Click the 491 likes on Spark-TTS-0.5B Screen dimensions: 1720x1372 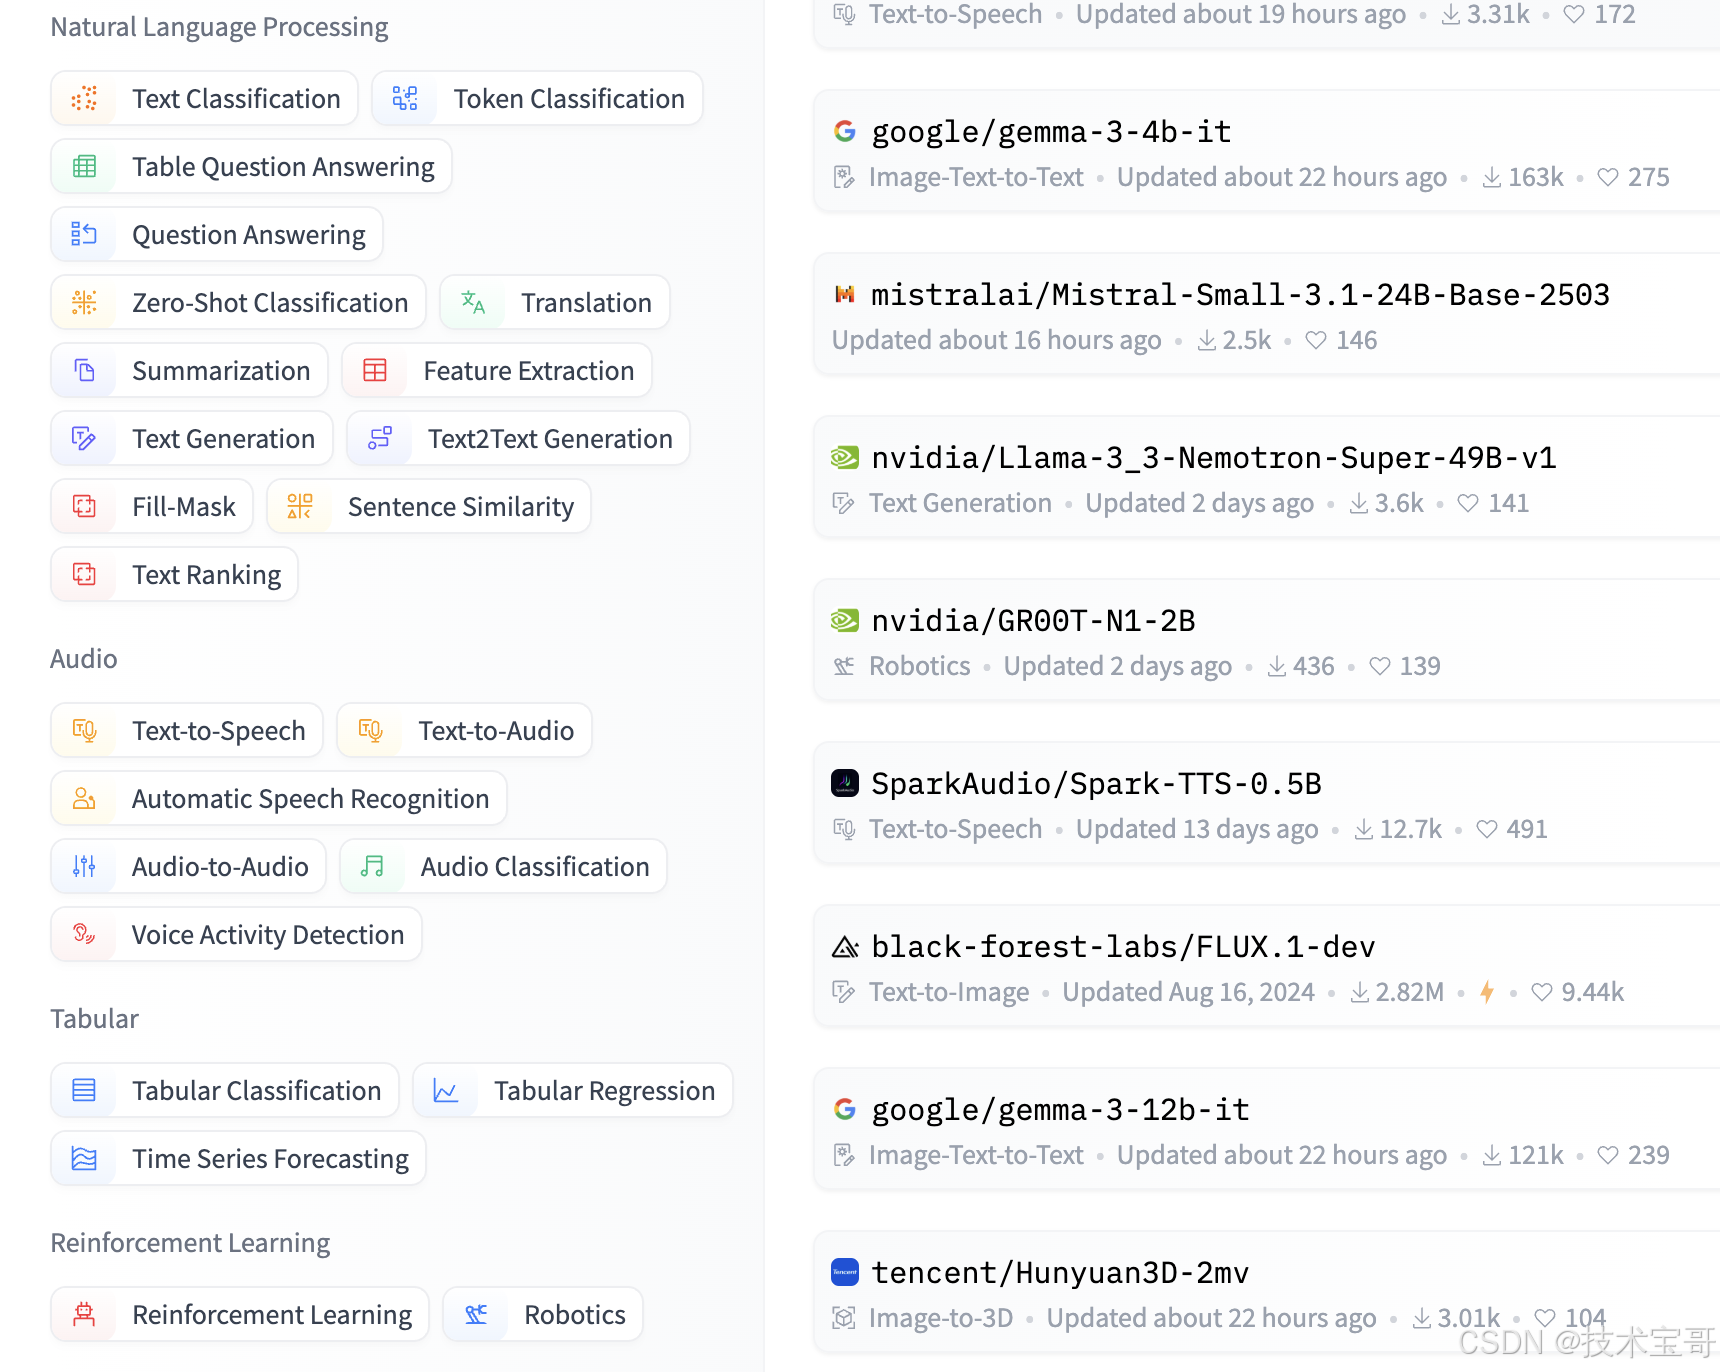click(x=1512, y=829)
